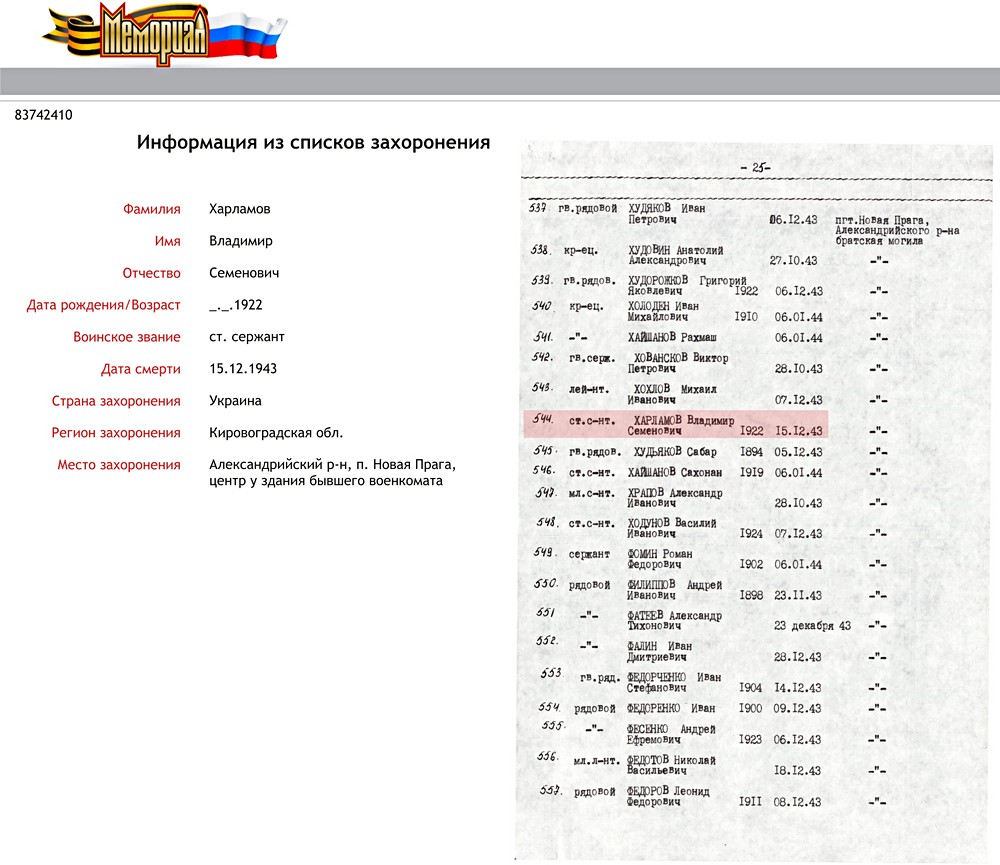Click scan entry ХОХЛОВ Михаил Иванович
The height and width of the screenshot is (865, 1000).
click(672, 394)
